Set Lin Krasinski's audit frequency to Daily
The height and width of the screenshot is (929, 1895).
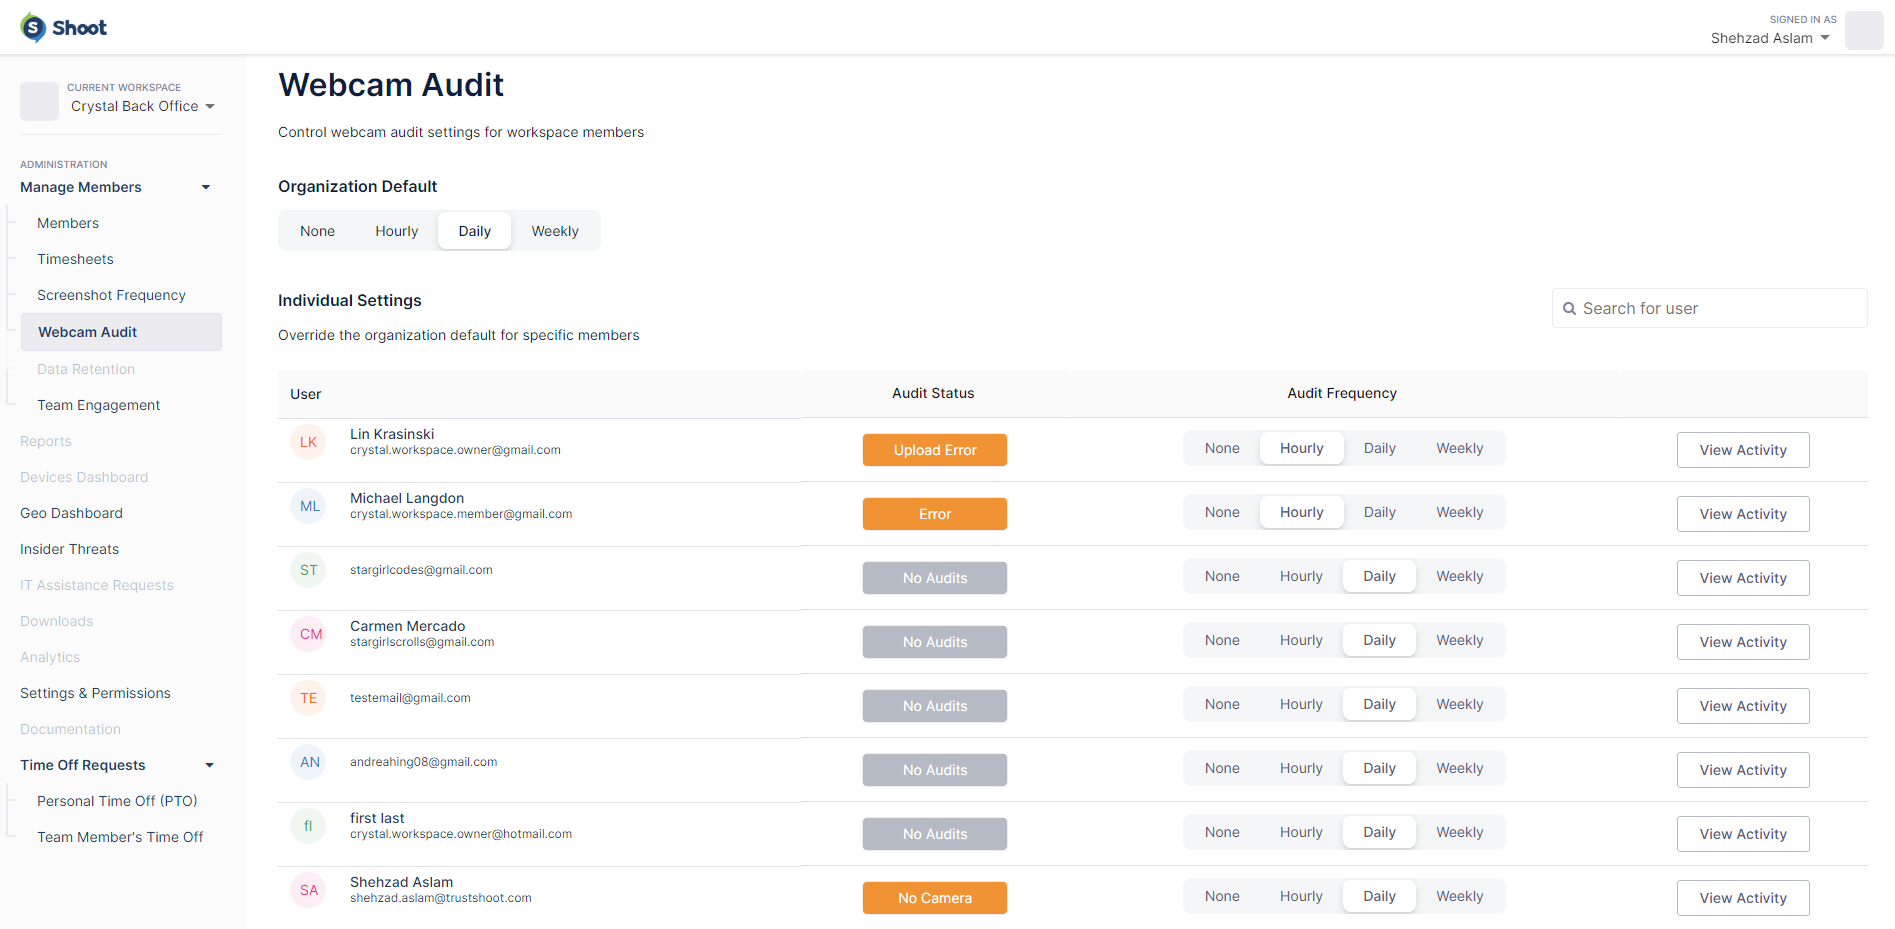tap(1379, 448)
